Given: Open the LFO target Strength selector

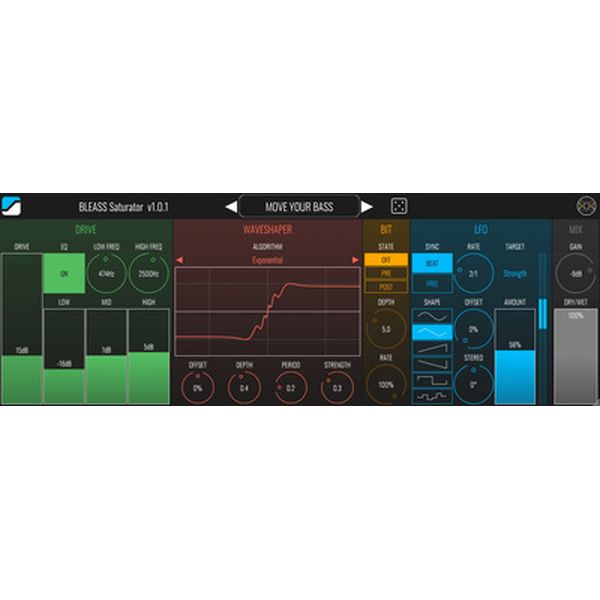Looking at the screenshot, I should (515, 273).
